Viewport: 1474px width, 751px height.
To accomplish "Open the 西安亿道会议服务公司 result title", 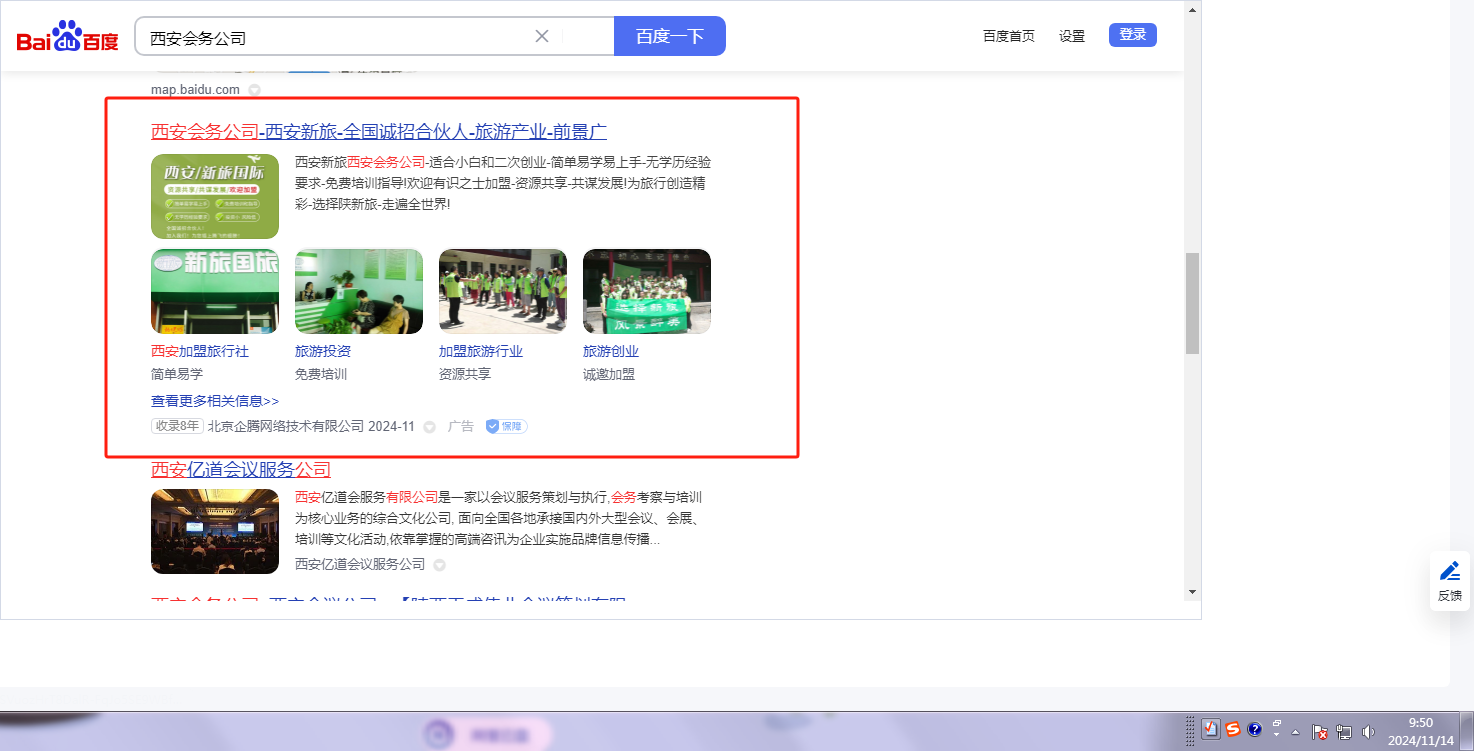I will 241,469.
